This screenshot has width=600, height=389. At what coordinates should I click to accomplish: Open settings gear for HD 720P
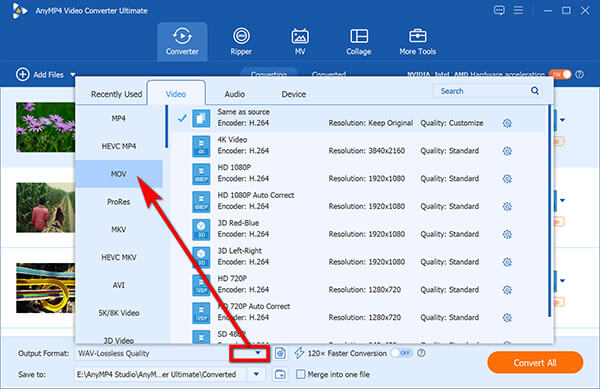tap(507, 290)
